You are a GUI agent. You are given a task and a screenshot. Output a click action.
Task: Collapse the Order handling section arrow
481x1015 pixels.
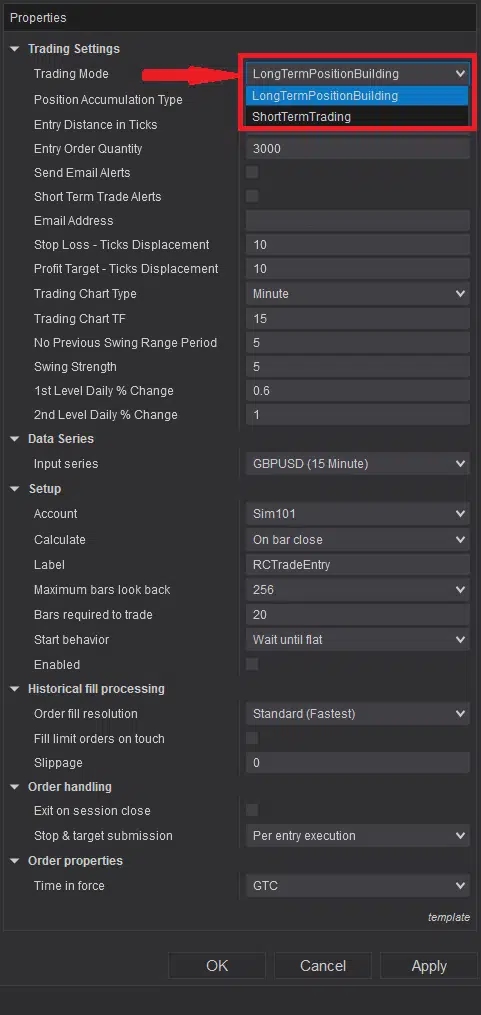14,787
